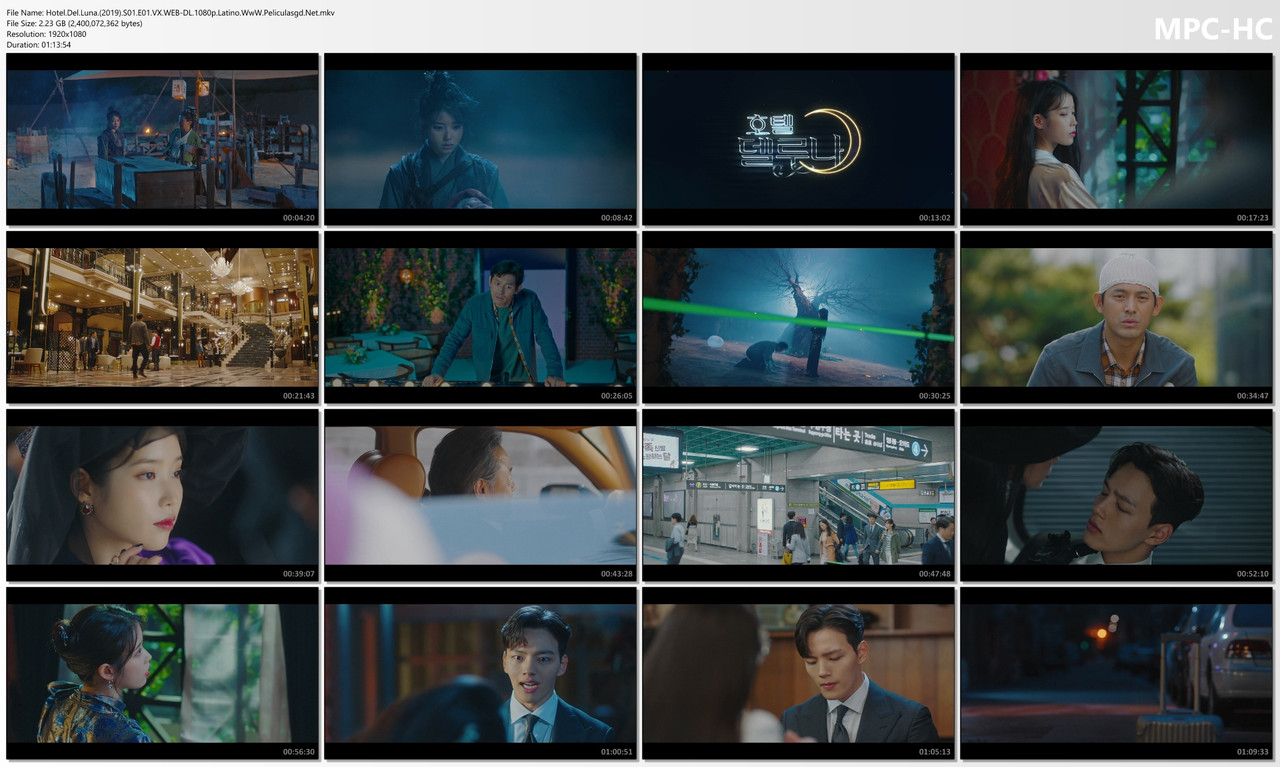
Task: Open the thumbnail stamped 00:39:07
Action: click(x=162, y=495)
